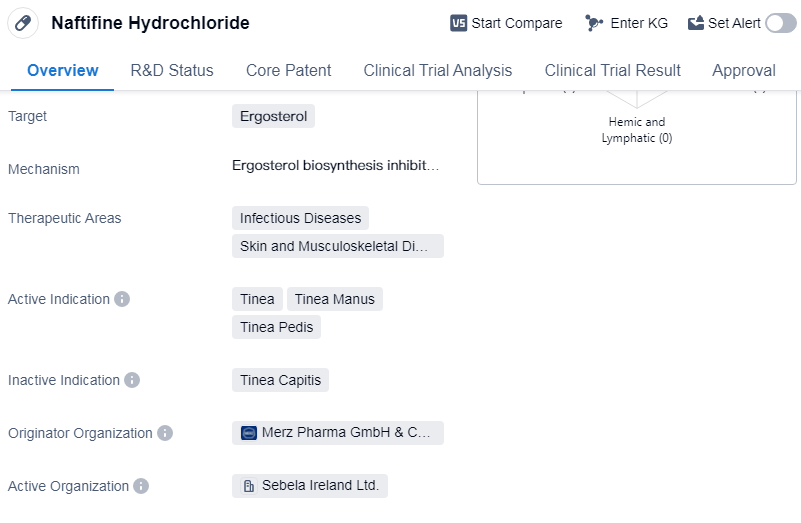
Task: Click the Sebela Ireland building icon
Action: (x=249, y=486)
